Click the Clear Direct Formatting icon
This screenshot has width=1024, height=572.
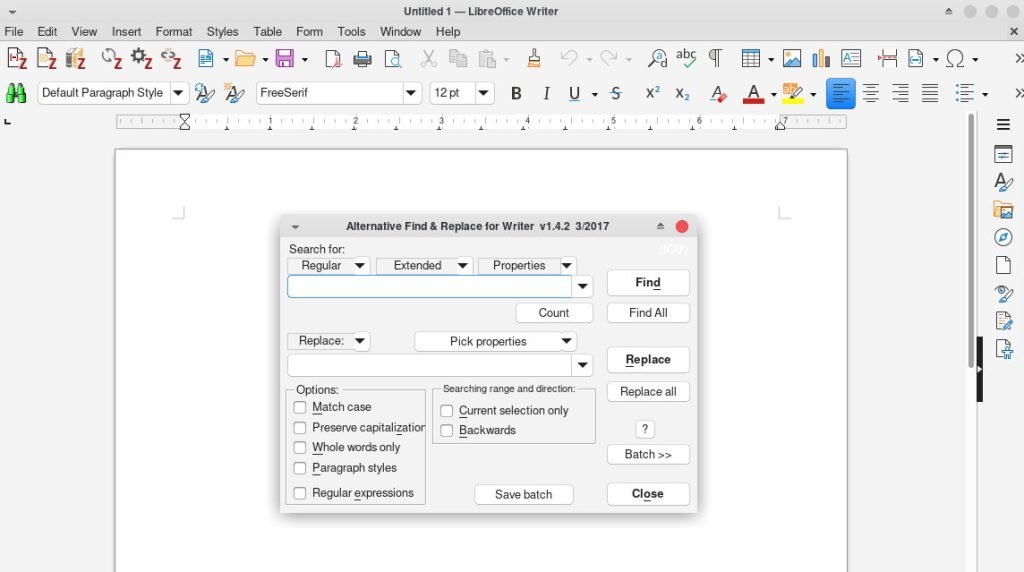point(718,93)
